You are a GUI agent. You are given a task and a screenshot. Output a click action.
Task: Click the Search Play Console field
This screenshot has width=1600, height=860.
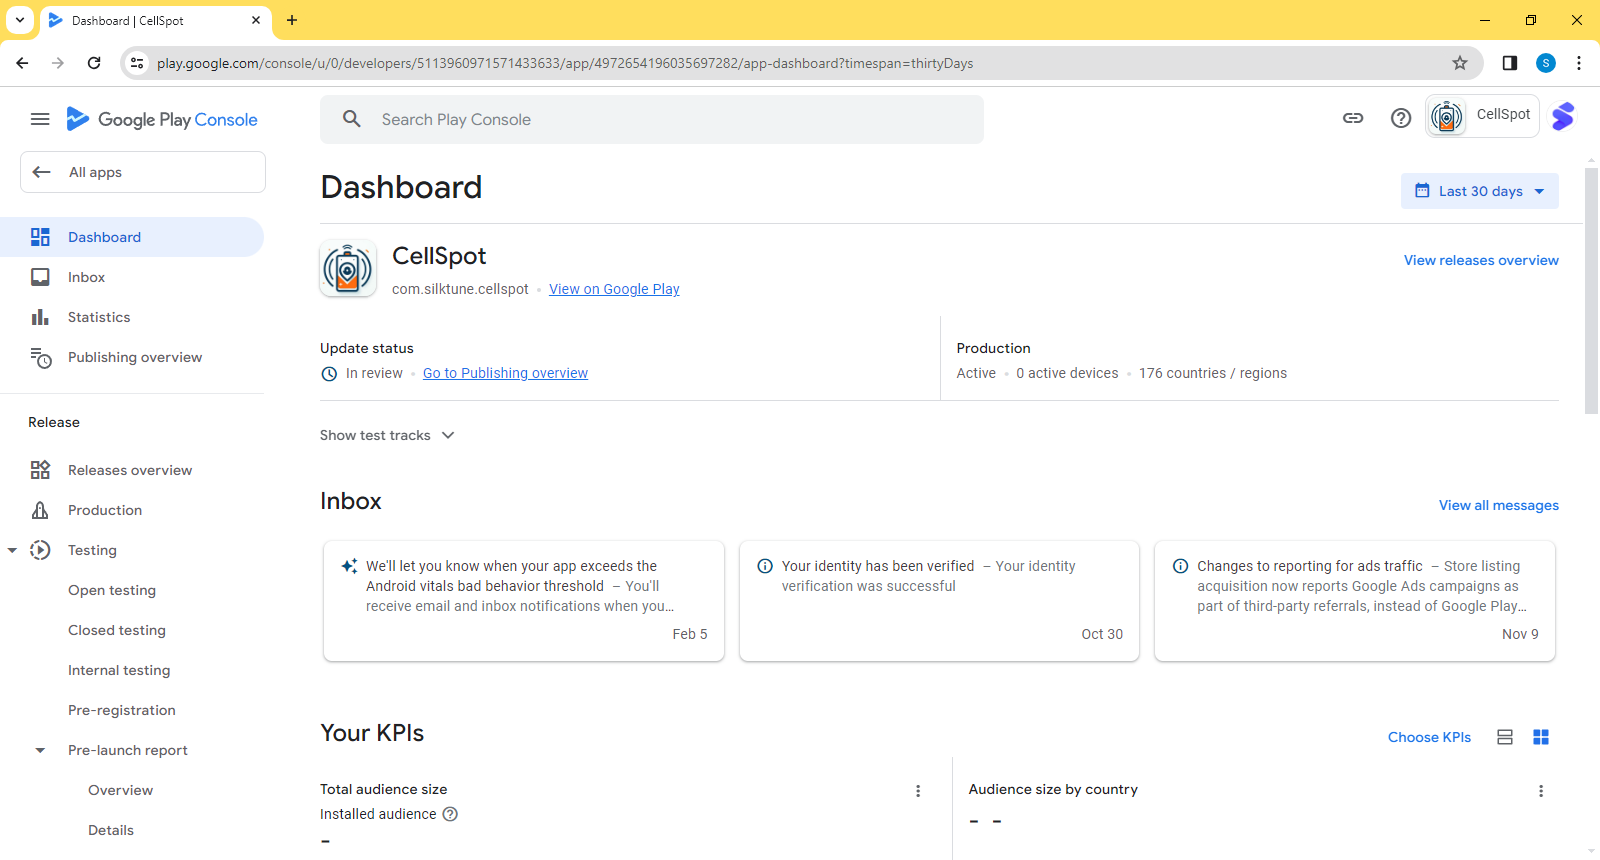pyautogui.click(x=652, y=119)
